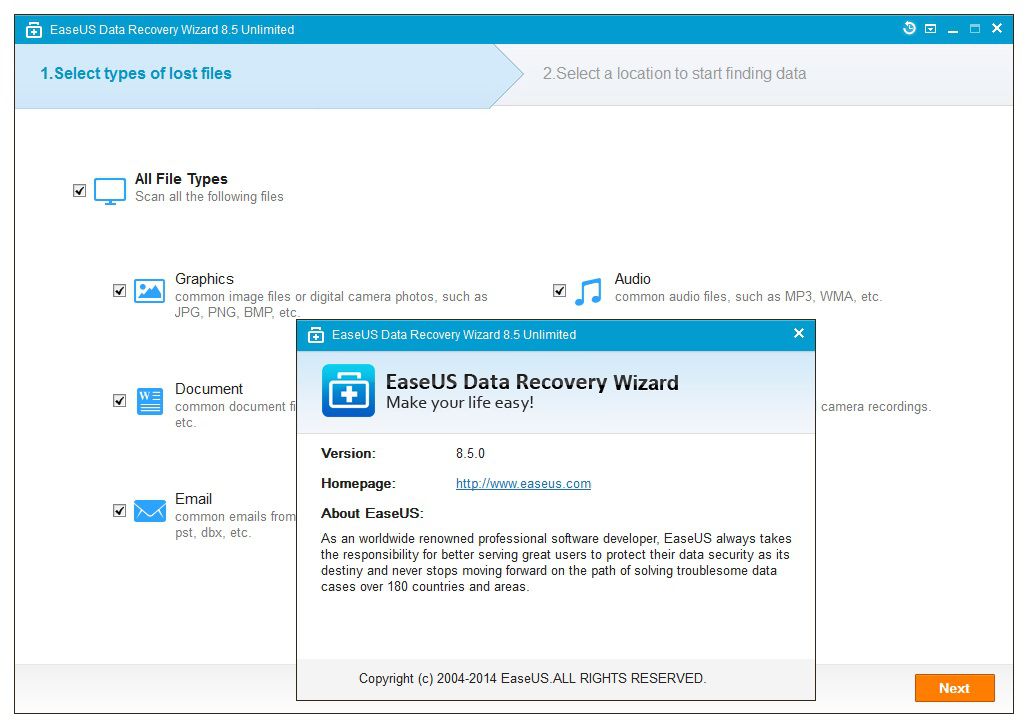Click the EaseUS Data Recovery Wizard heading

[x=532, y=382]
